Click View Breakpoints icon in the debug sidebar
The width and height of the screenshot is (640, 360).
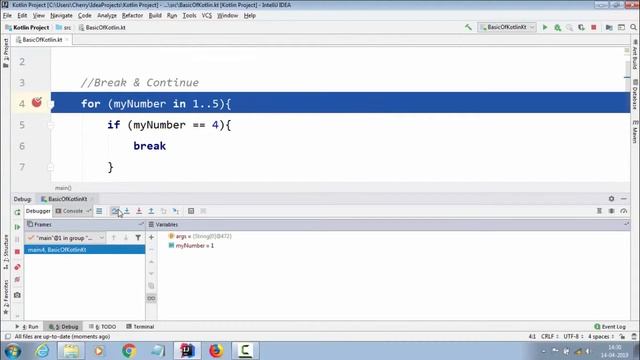point(17,267)
